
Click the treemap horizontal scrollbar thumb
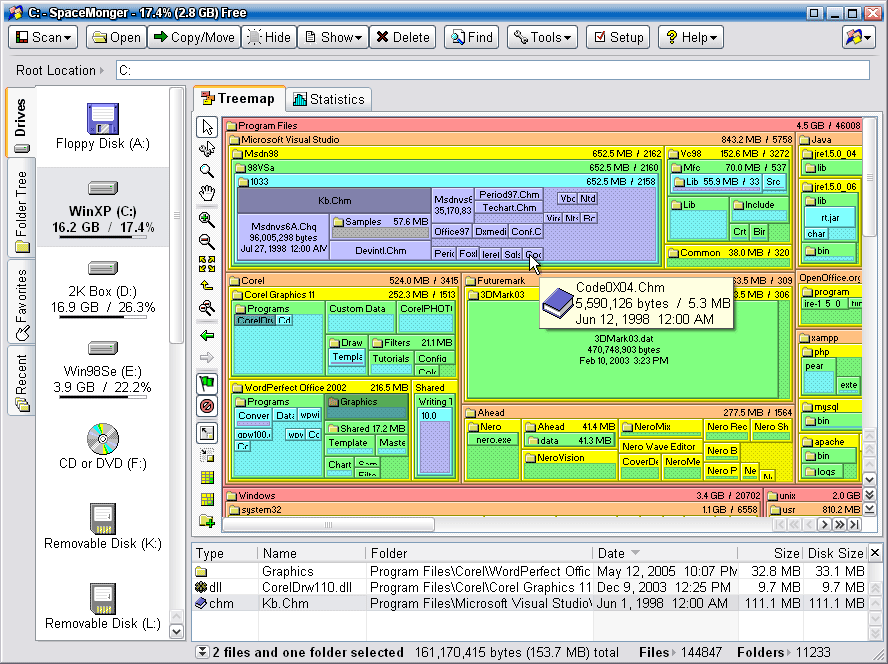coord(328,525)
